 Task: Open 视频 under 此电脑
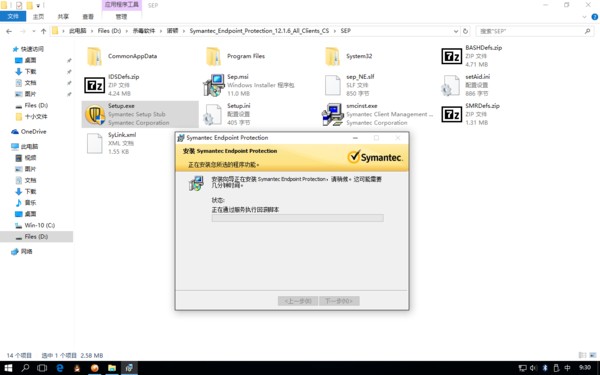pyautogui.click(x=30, y=158)
